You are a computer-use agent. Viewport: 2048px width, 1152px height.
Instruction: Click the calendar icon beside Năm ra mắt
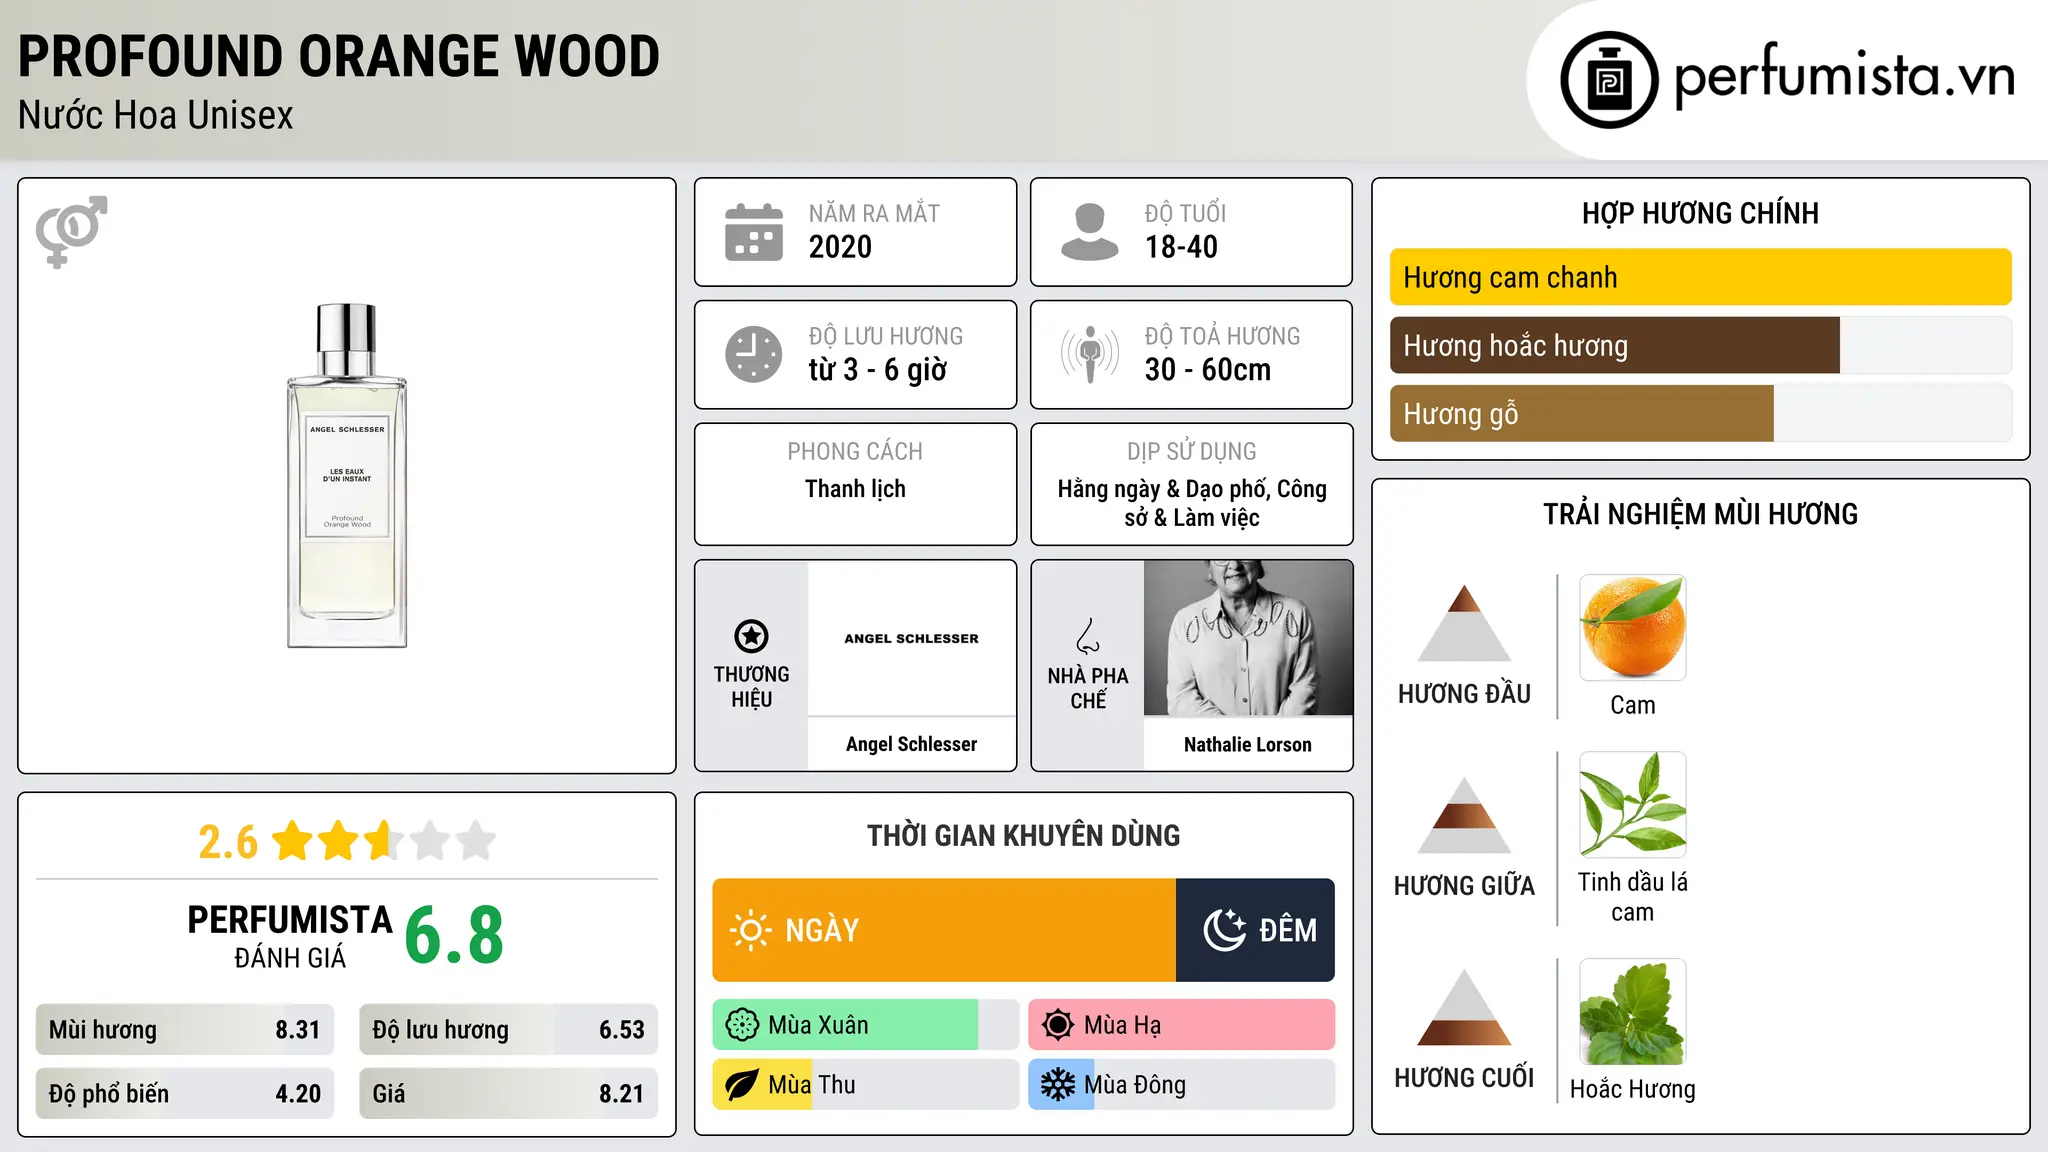point(754,232)
